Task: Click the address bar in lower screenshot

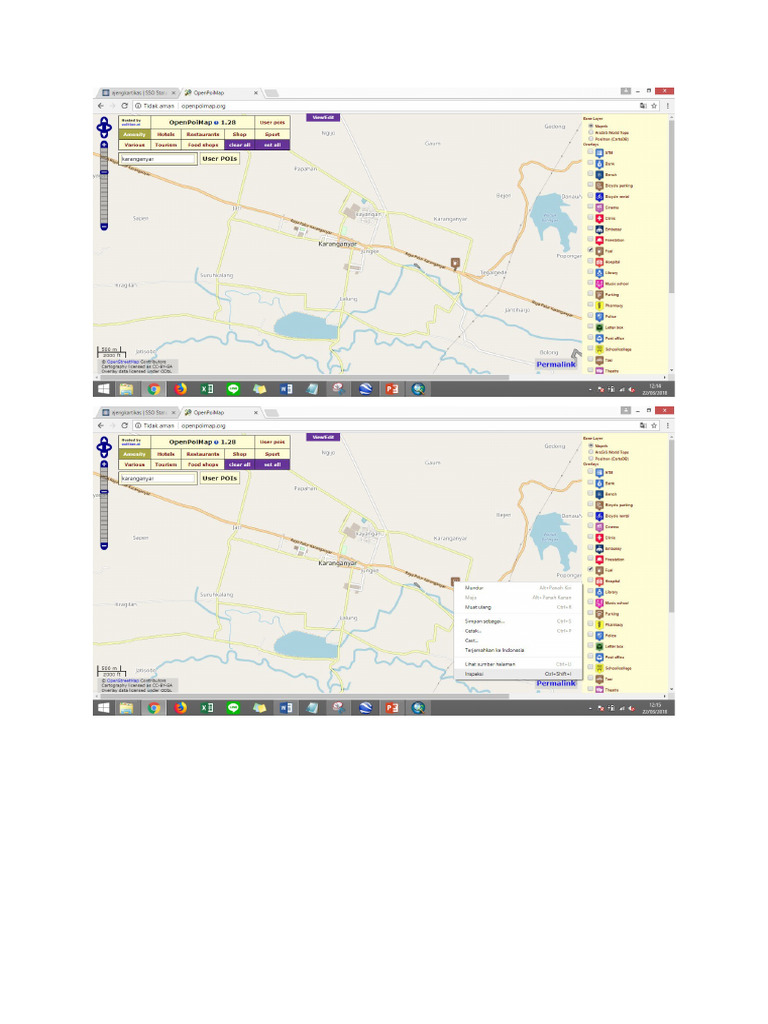Action: (x=385, y=426)
